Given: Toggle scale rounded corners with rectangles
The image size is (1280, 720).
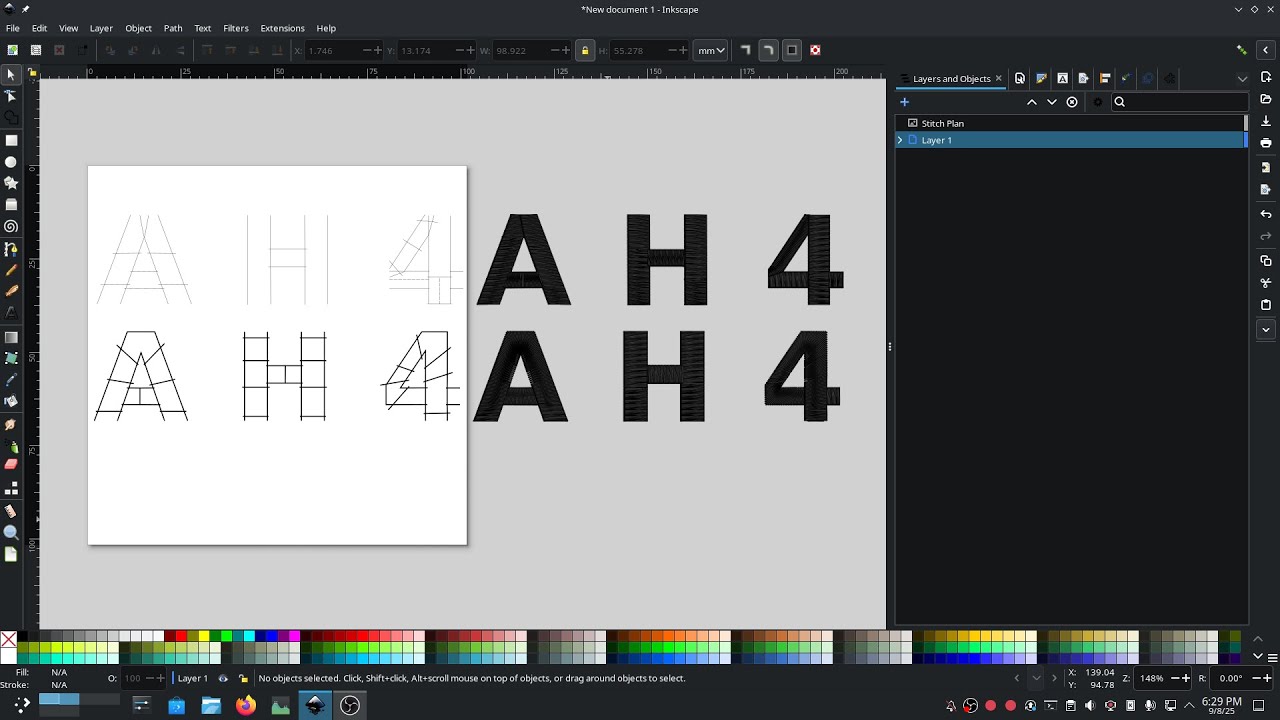Looking at the screenshot, I should tap(768, 50).
